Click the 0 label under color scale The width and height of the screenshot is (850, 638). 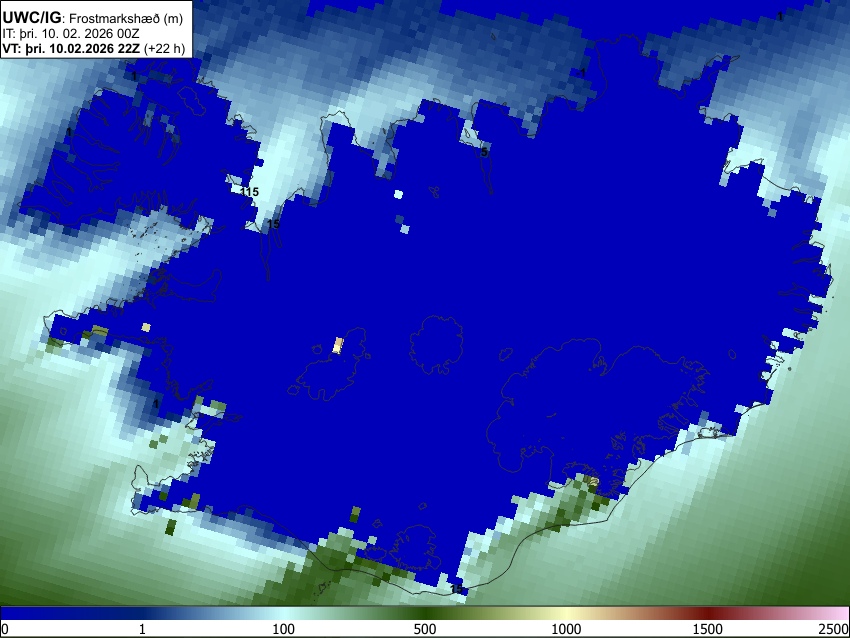5,629
